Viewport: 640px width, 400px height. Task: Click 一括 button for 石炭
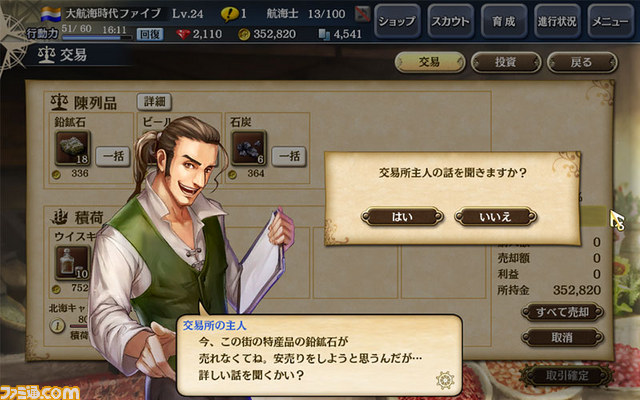click(x=289, y=156)
